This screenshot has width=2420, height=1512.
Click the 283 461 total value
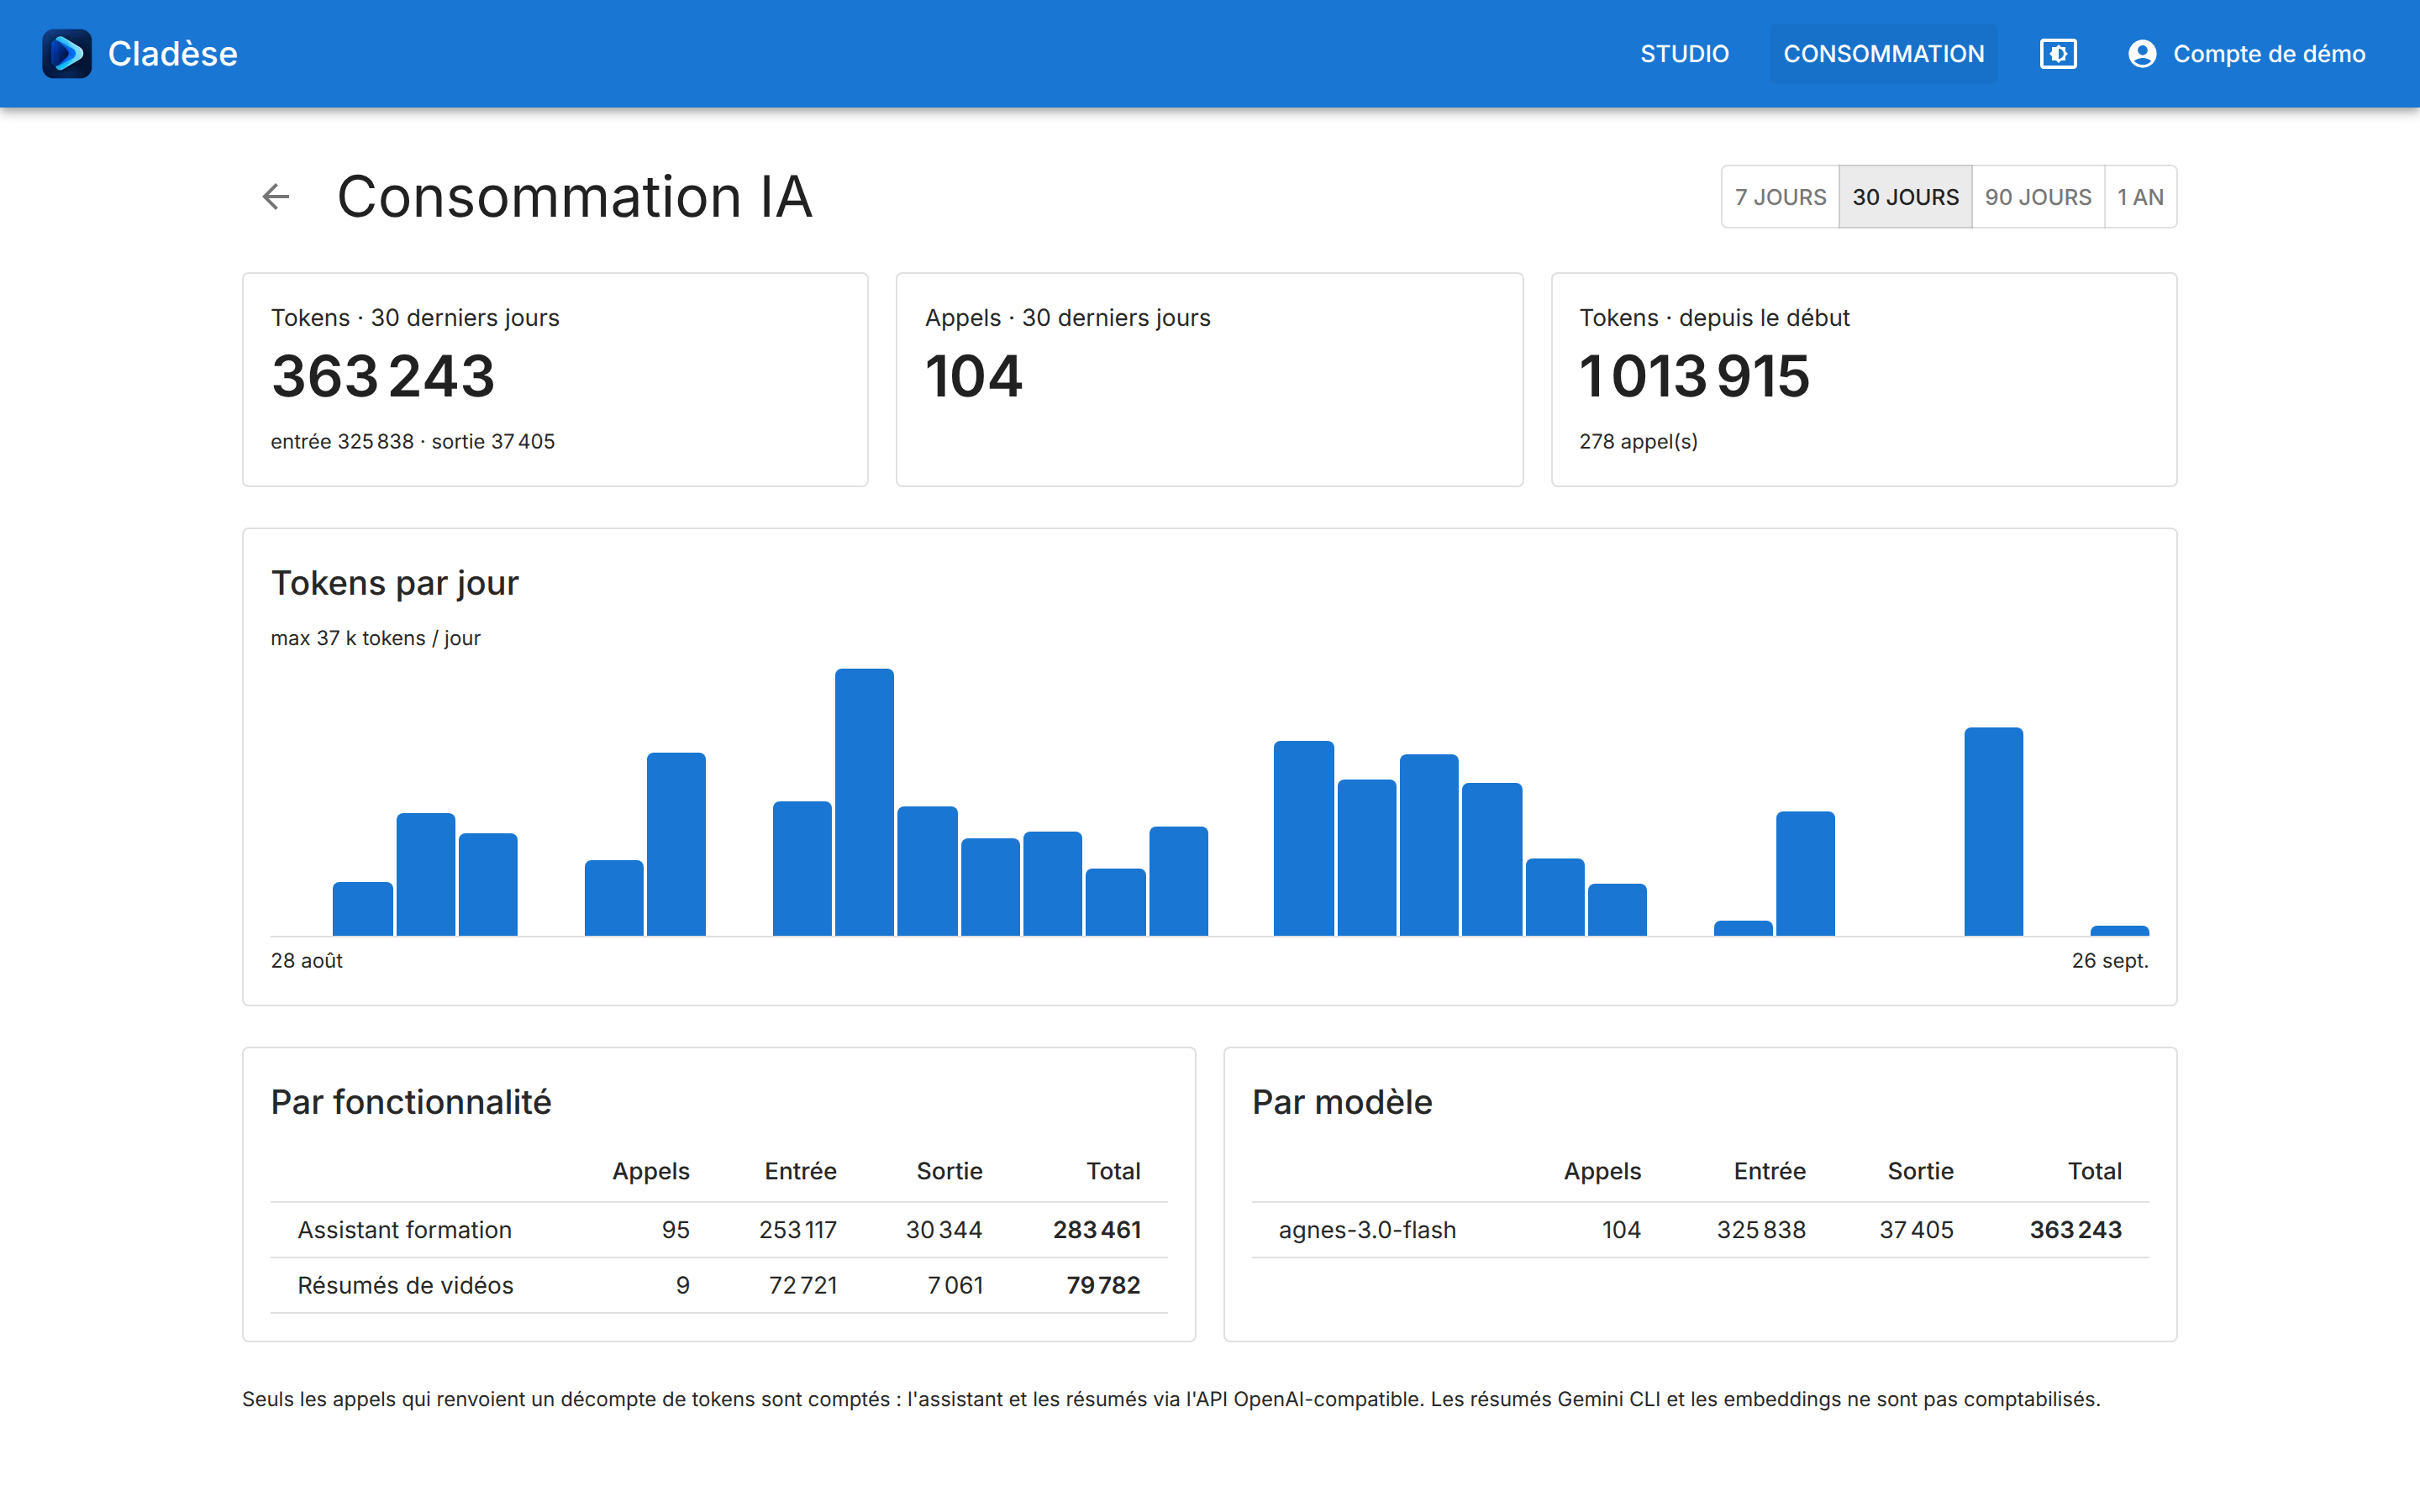pyautogui.click(x=1096, y=1230)
